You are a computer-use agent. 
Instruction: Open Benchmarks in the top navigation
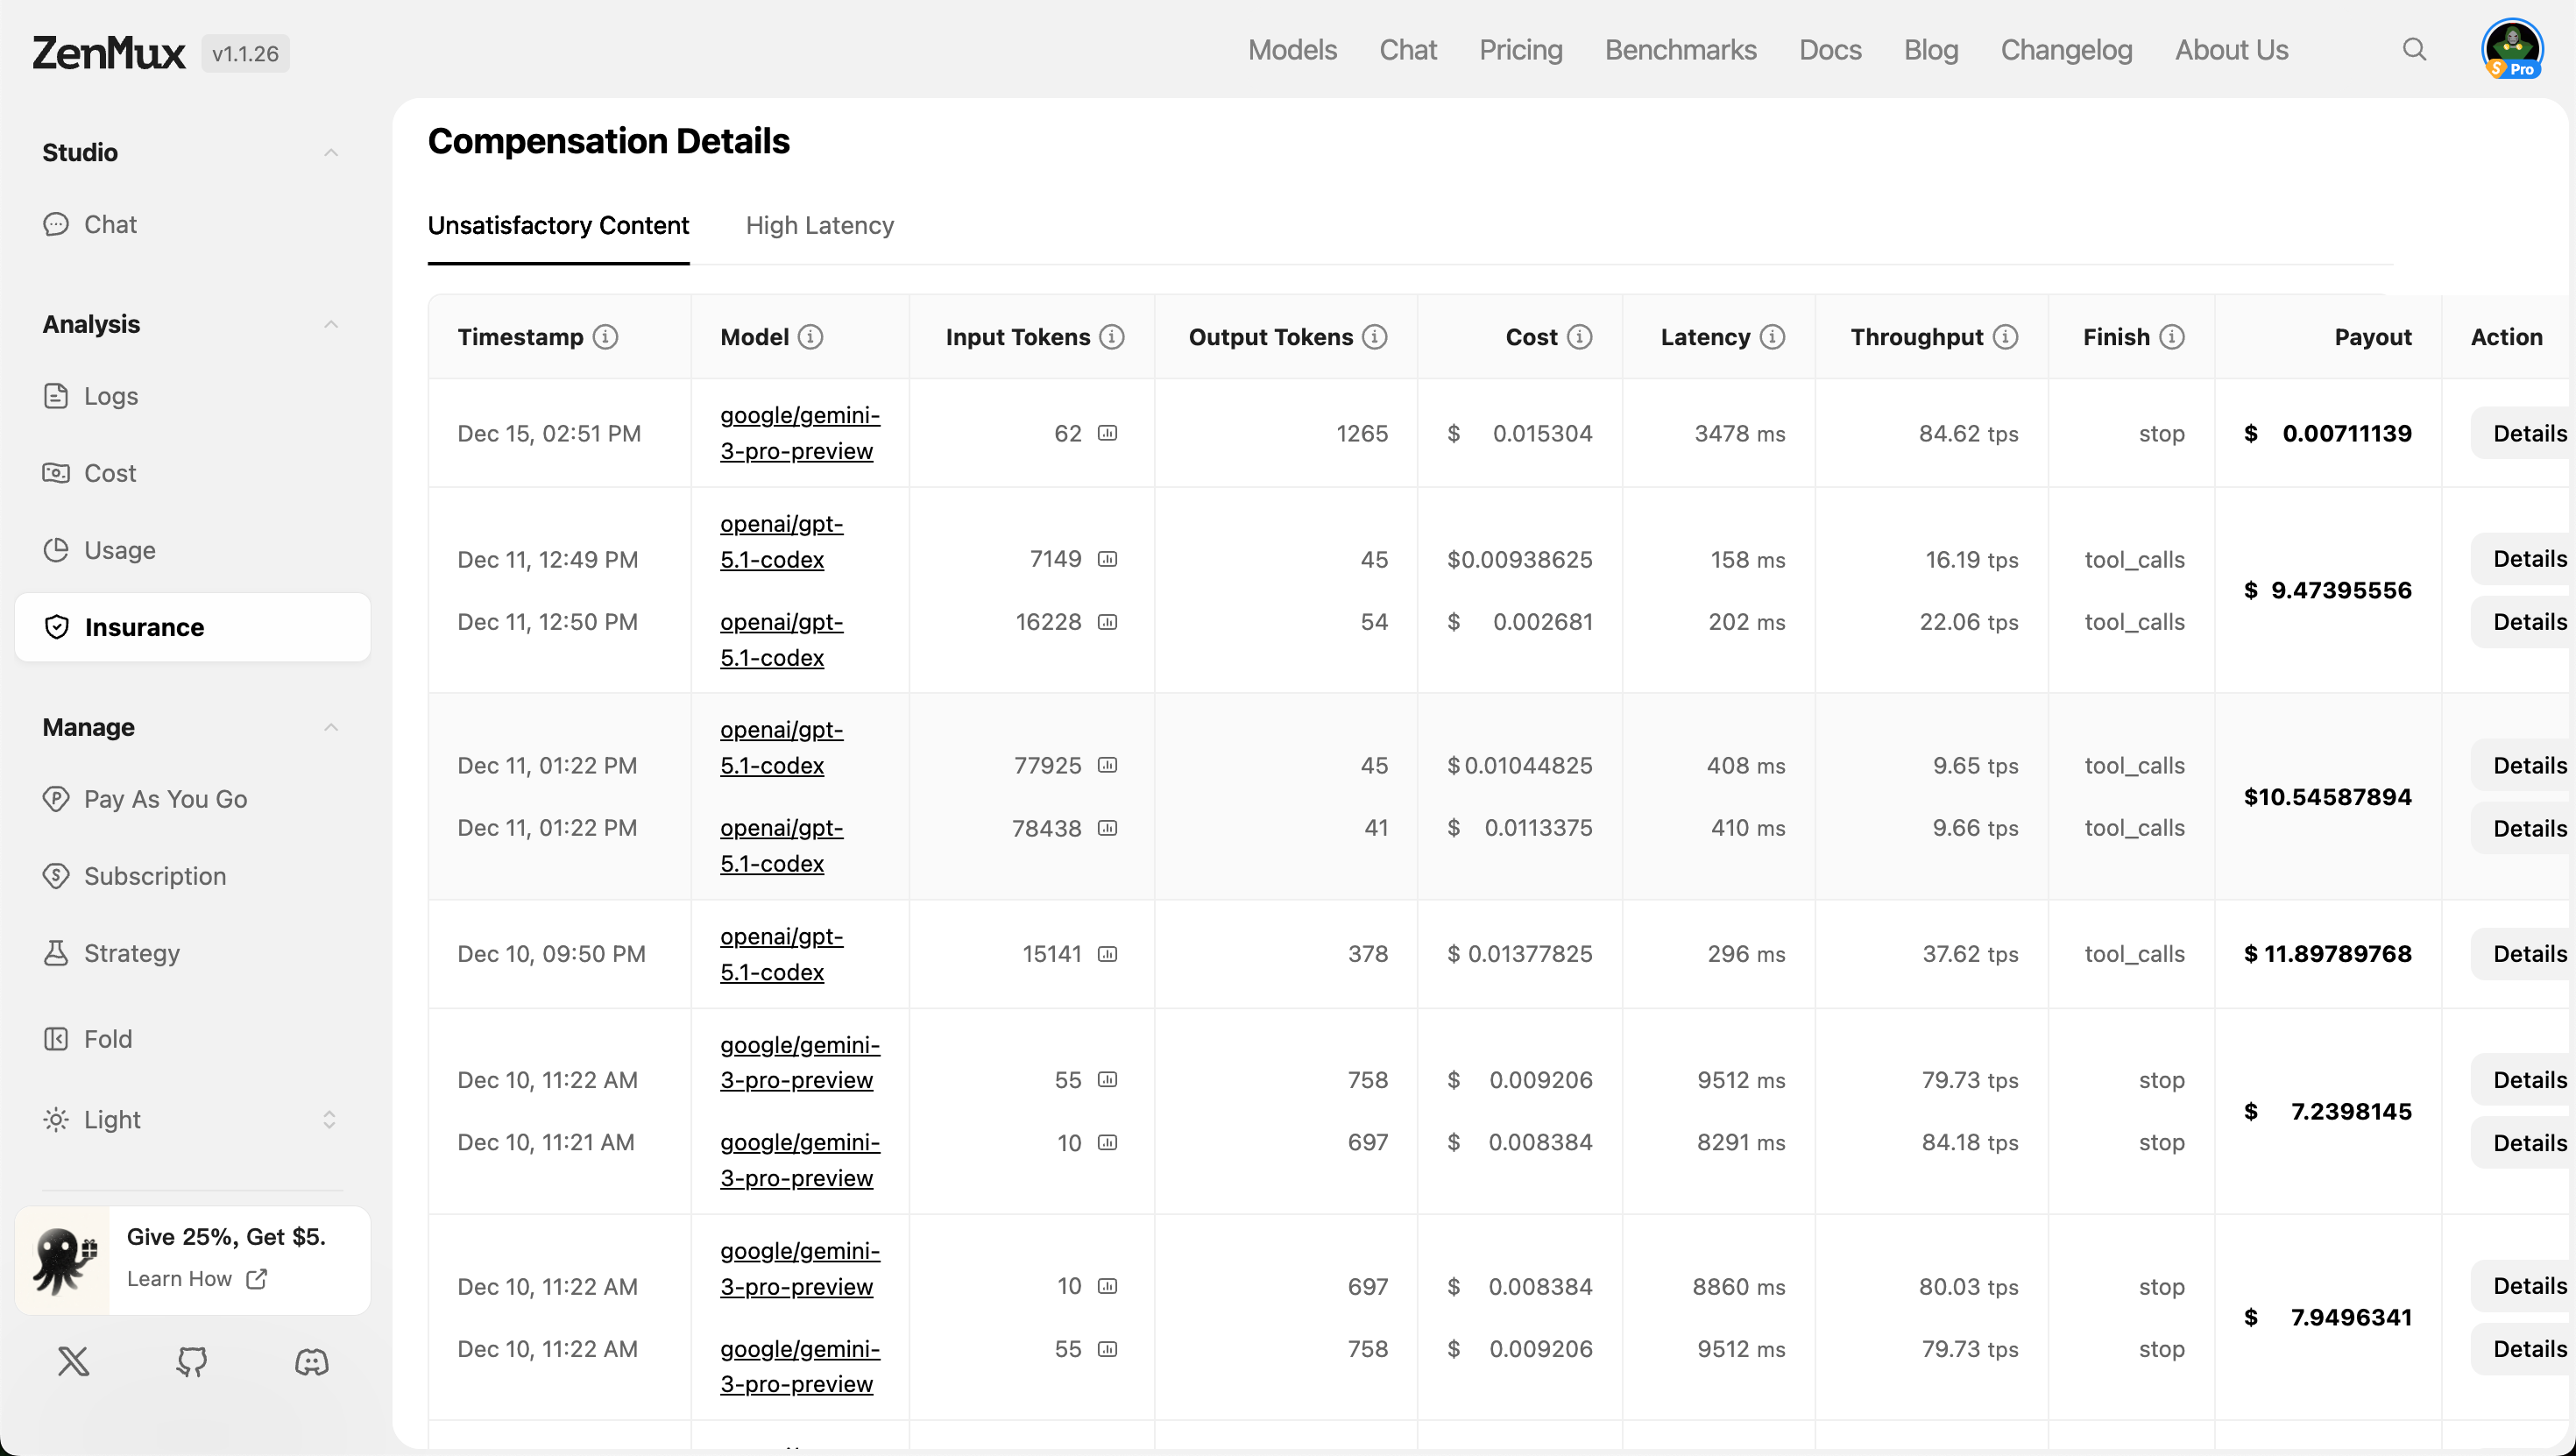pos(1680,50)
